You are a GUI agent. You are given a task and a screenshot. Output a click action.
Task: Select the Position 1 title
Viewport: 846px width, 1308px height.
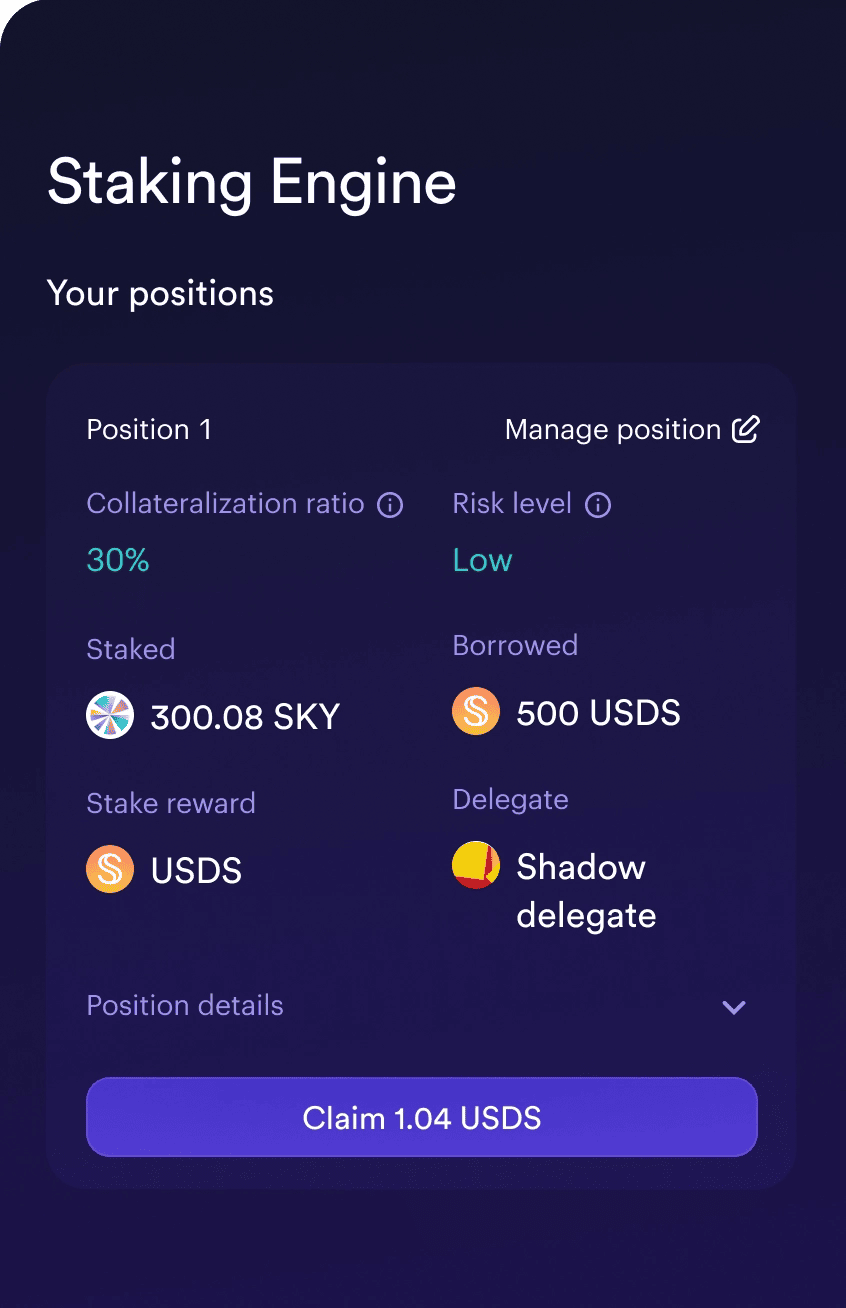(149, 430)
